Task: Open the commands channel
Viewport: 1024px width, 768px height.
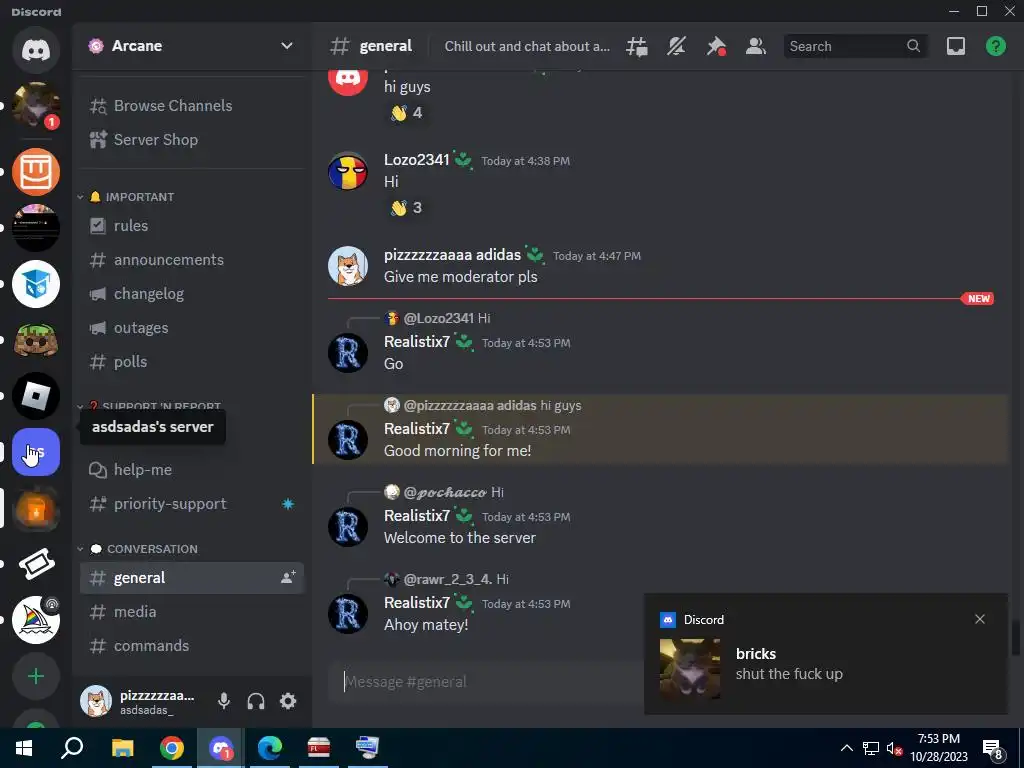Action: (x=192, y=646)
